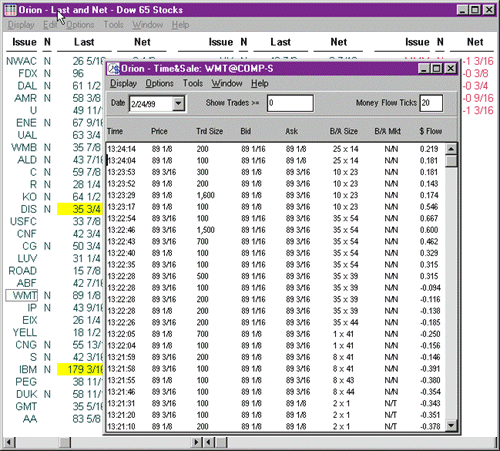Open the Help menu in Time&Sale window

pos(259,83)
